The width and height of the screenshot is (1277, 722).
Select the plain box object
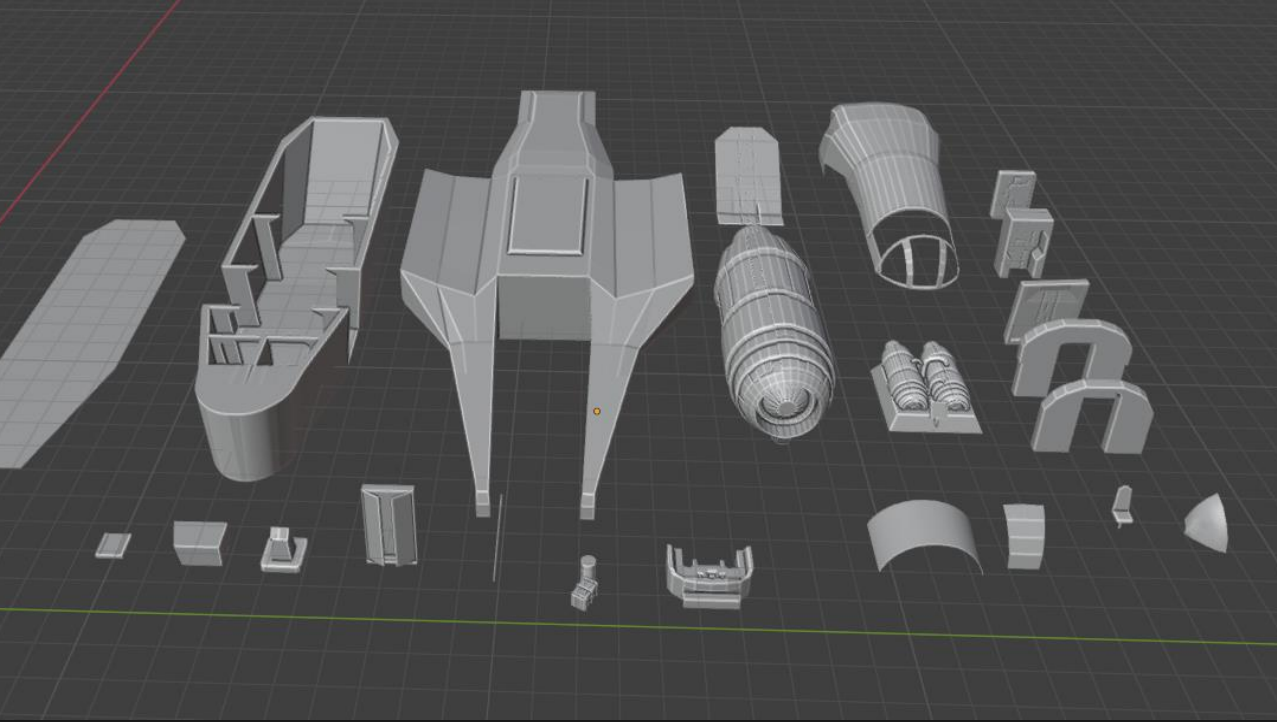(199, 543)
